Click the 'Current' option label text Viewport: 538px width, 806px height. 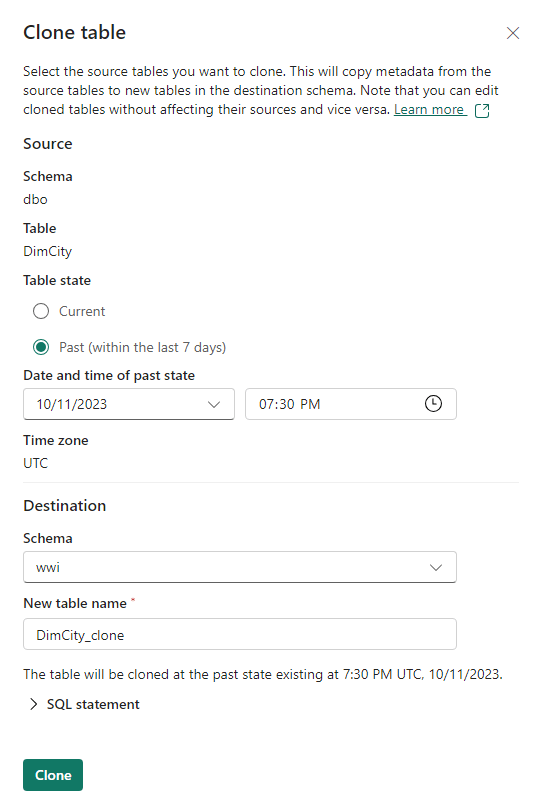82,312
